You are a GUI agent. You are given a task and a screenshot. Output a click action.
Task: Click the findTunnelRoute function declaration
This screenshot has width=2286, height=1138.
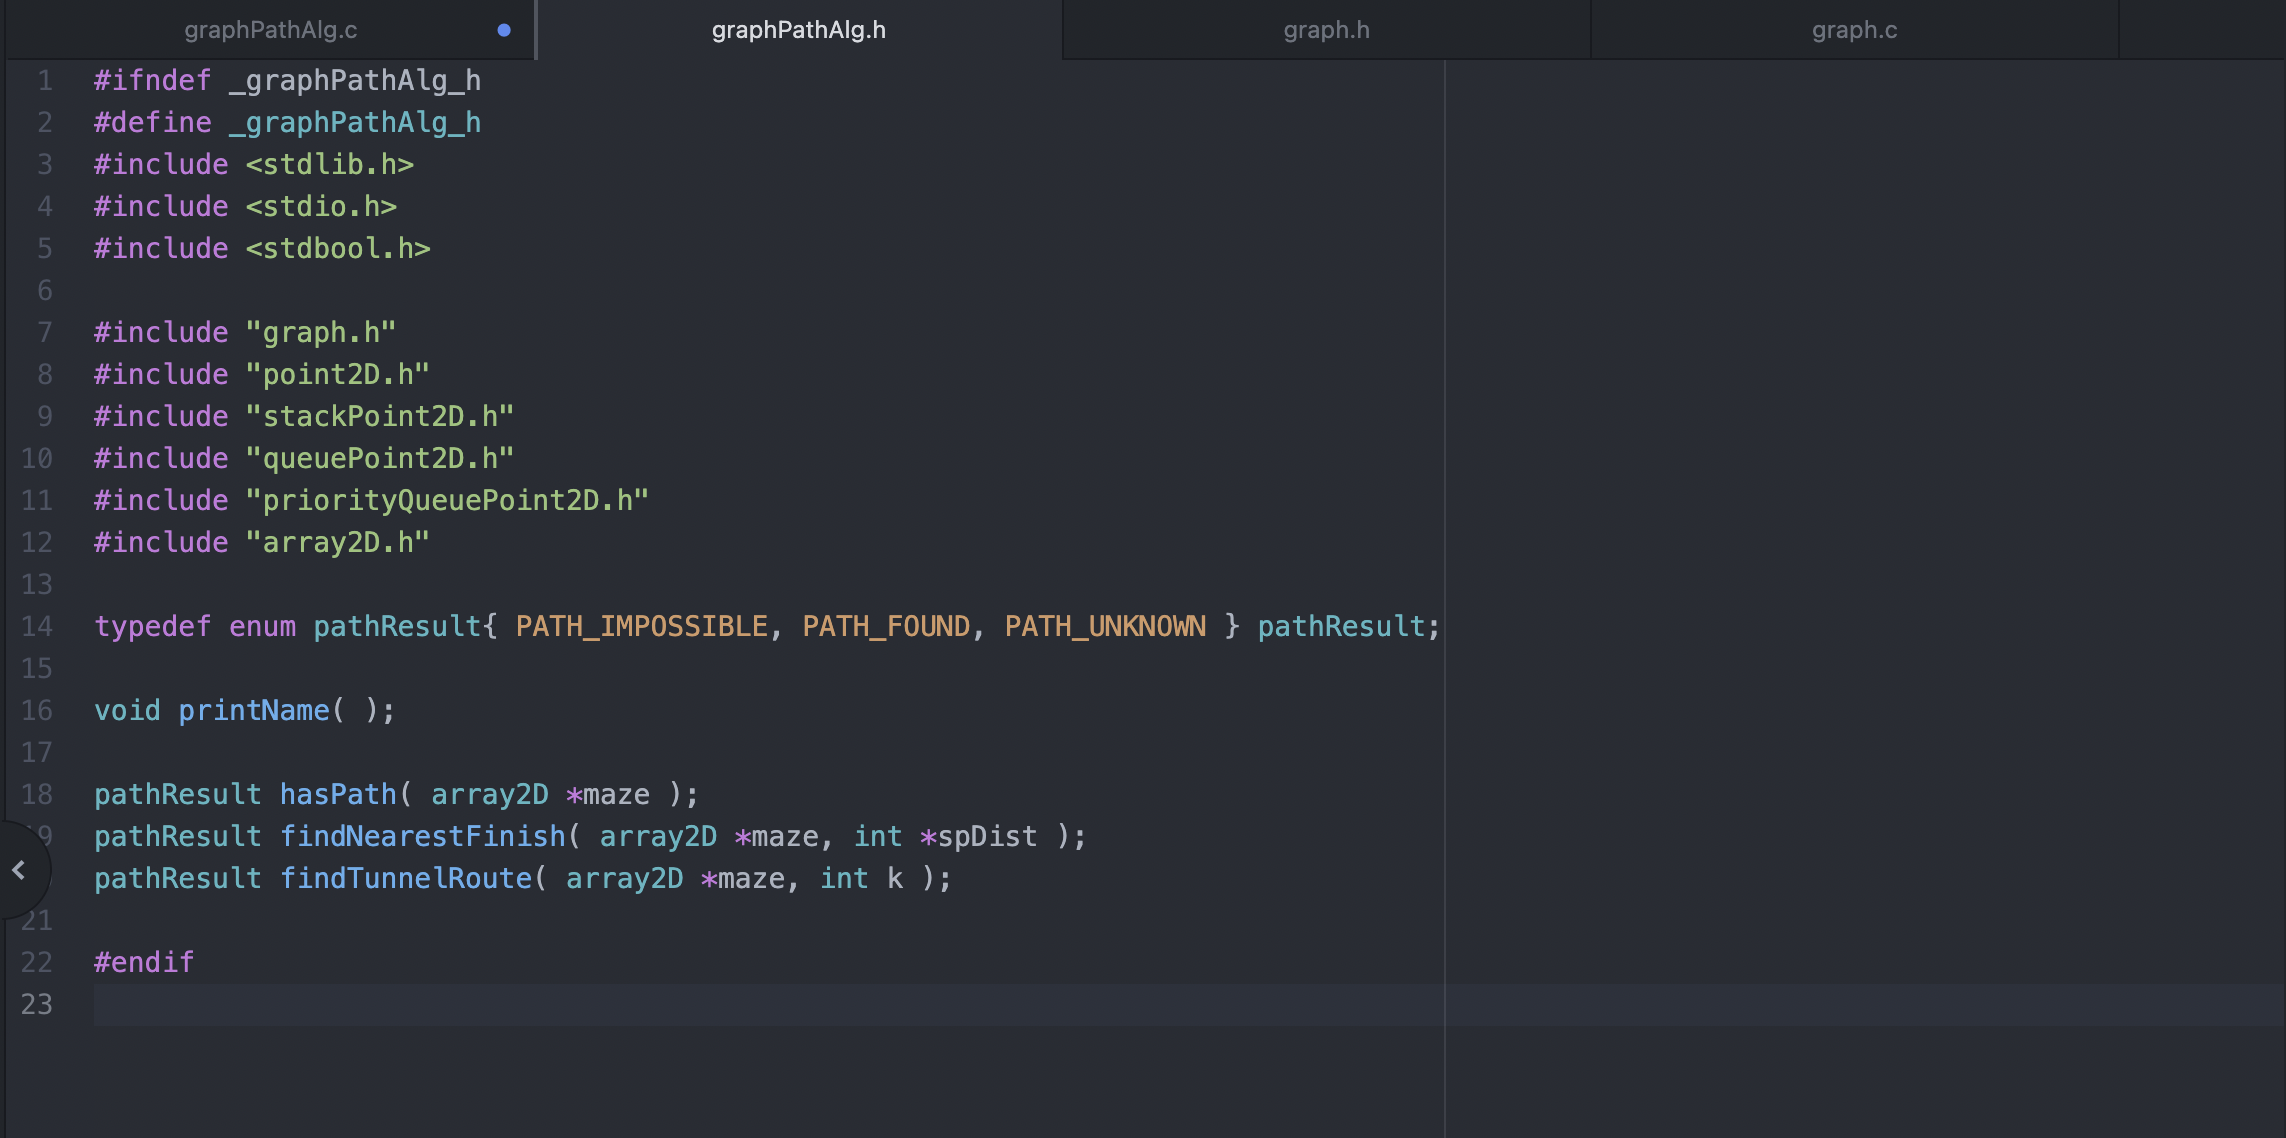pyautogui.click(x=405, y=879)
